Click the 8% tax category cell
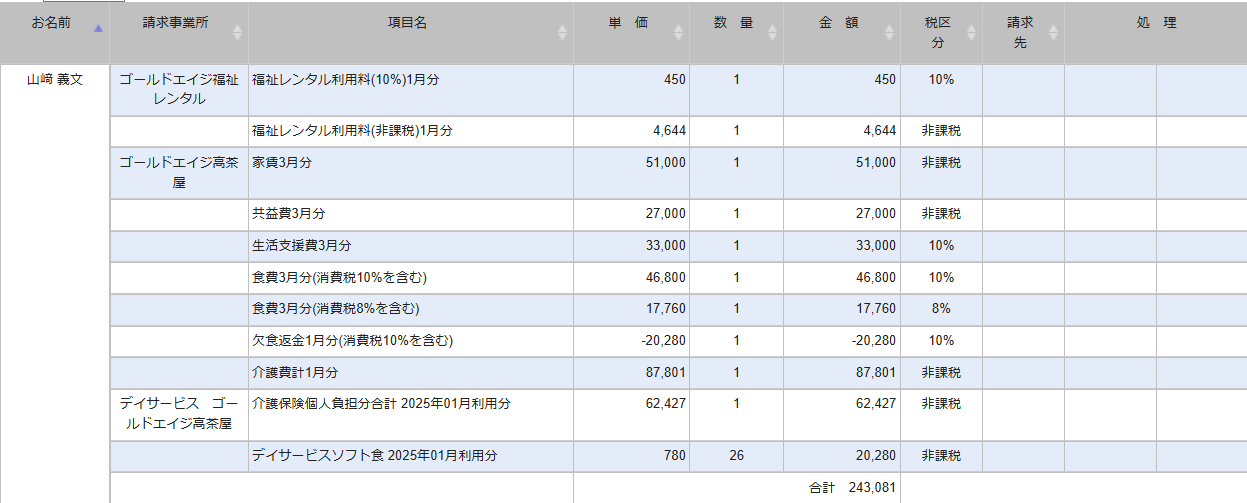Viewport: 1247px width, 503px height. 940,309
